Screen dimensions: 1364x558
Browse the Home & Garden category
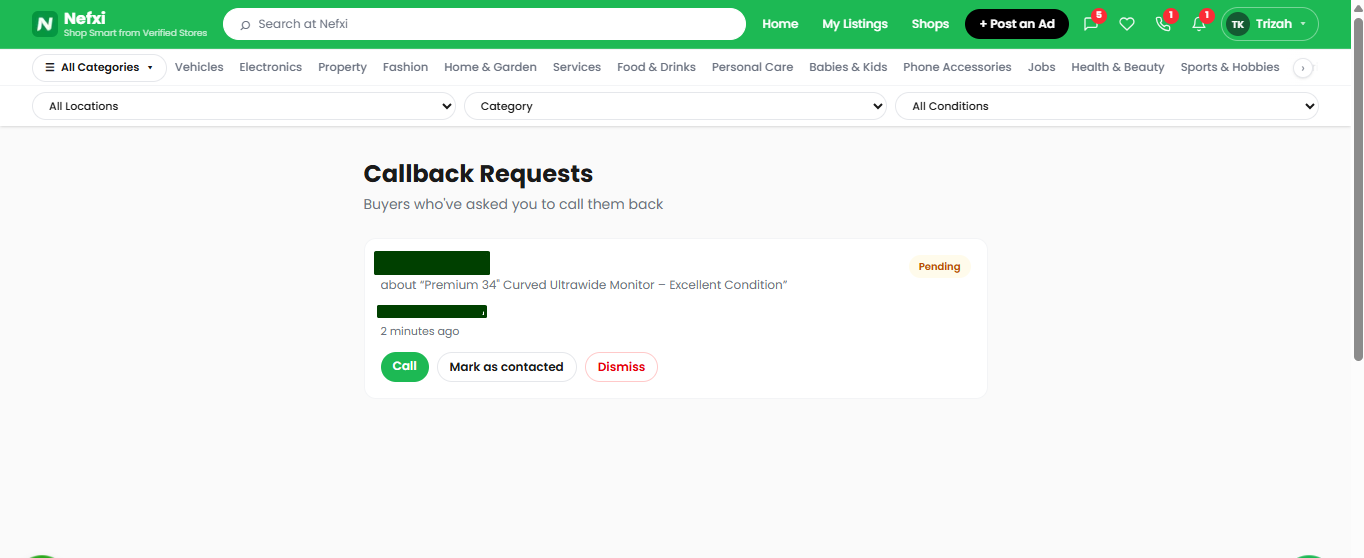click(490, 67)
